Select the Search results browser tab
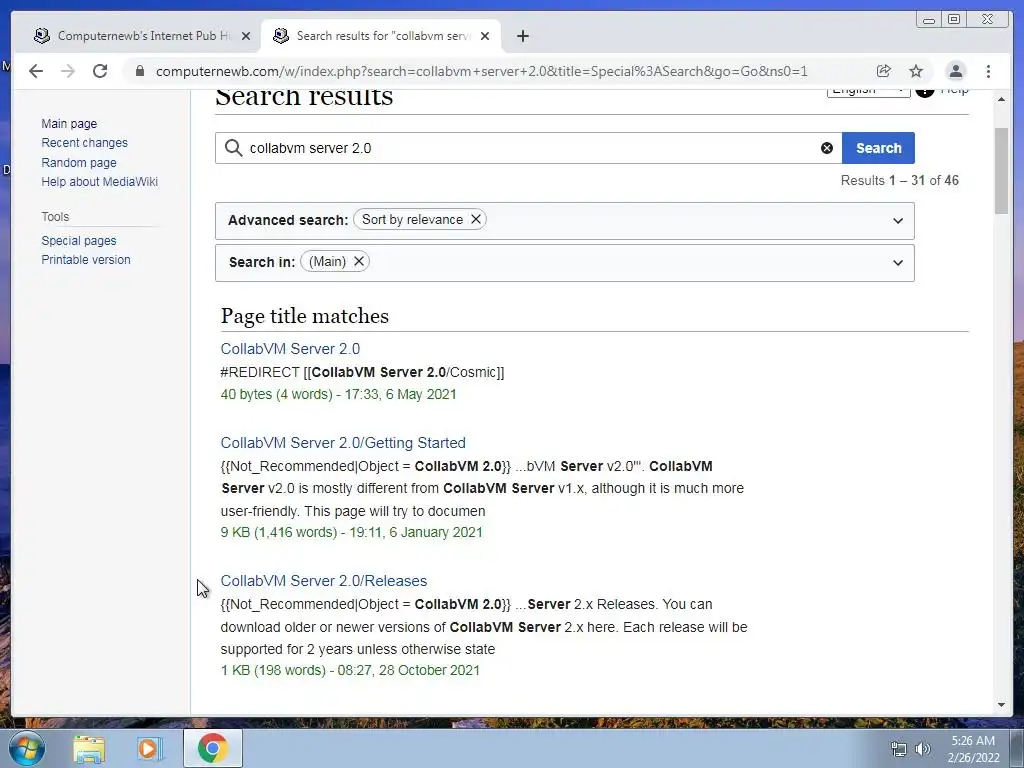The height and width of the screenshot is (768, 1024). click(x=381, y=36)
